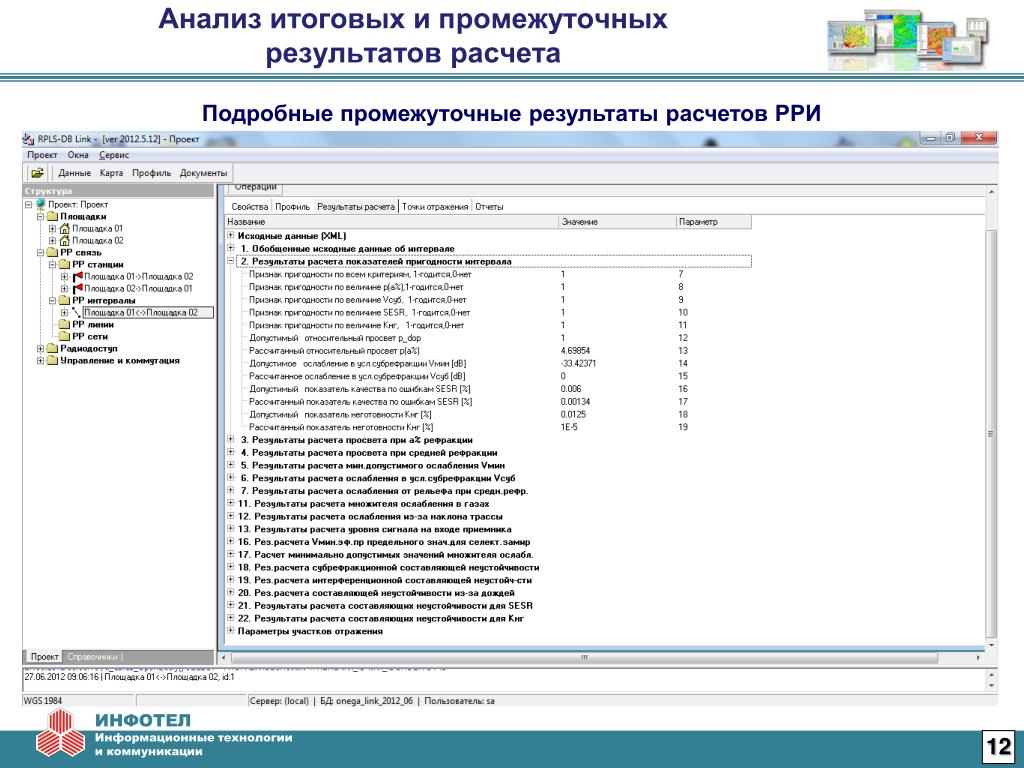The height and width of the screenshot is (768, 1024).
Task: Switch to the Свойства tab
Action: tap(249, 206)
